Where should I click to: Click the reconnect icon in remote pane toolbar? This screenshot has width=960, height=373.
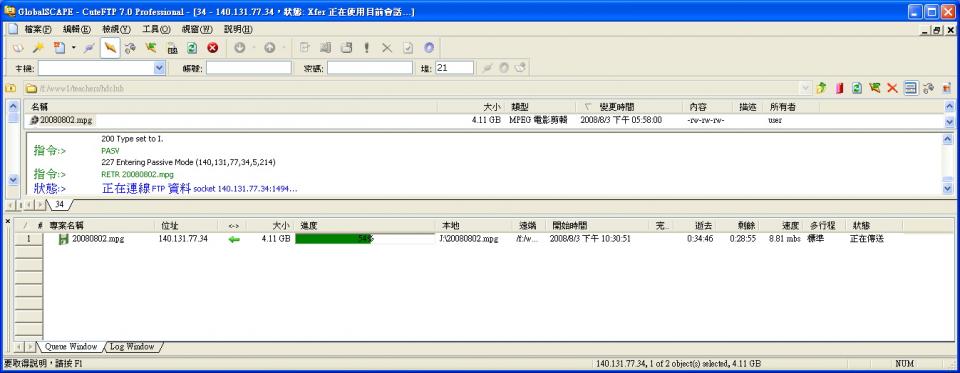[928, 88]
